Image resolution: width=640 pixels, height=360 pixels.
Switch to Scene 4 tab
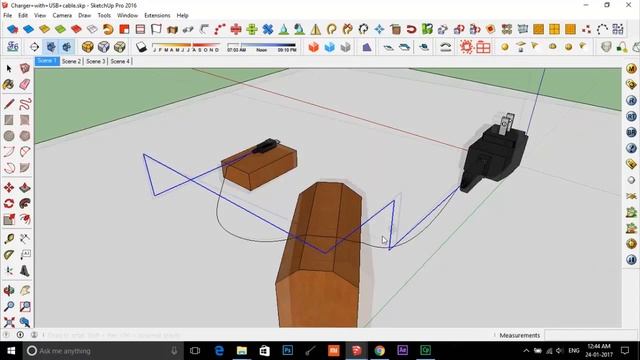[120, 61]
